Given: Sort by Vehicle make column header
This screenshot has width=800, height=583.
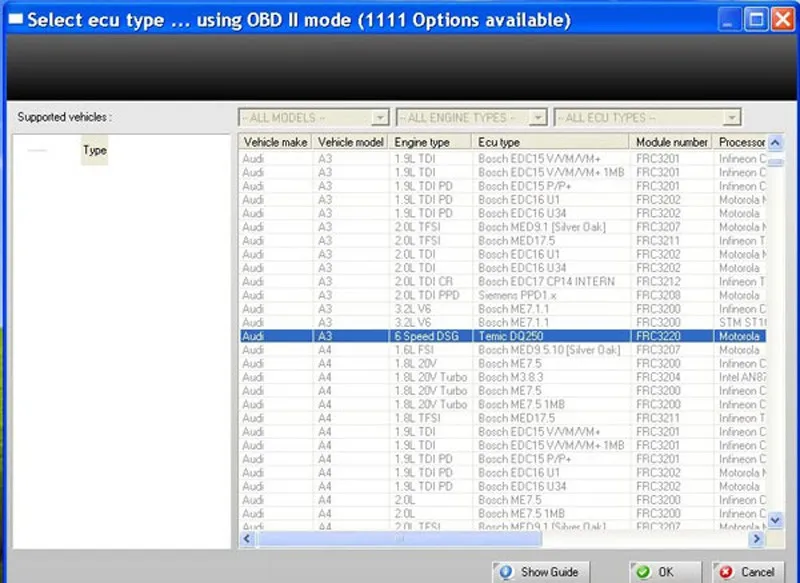Looking at the screenshot, I should (276, 142).
